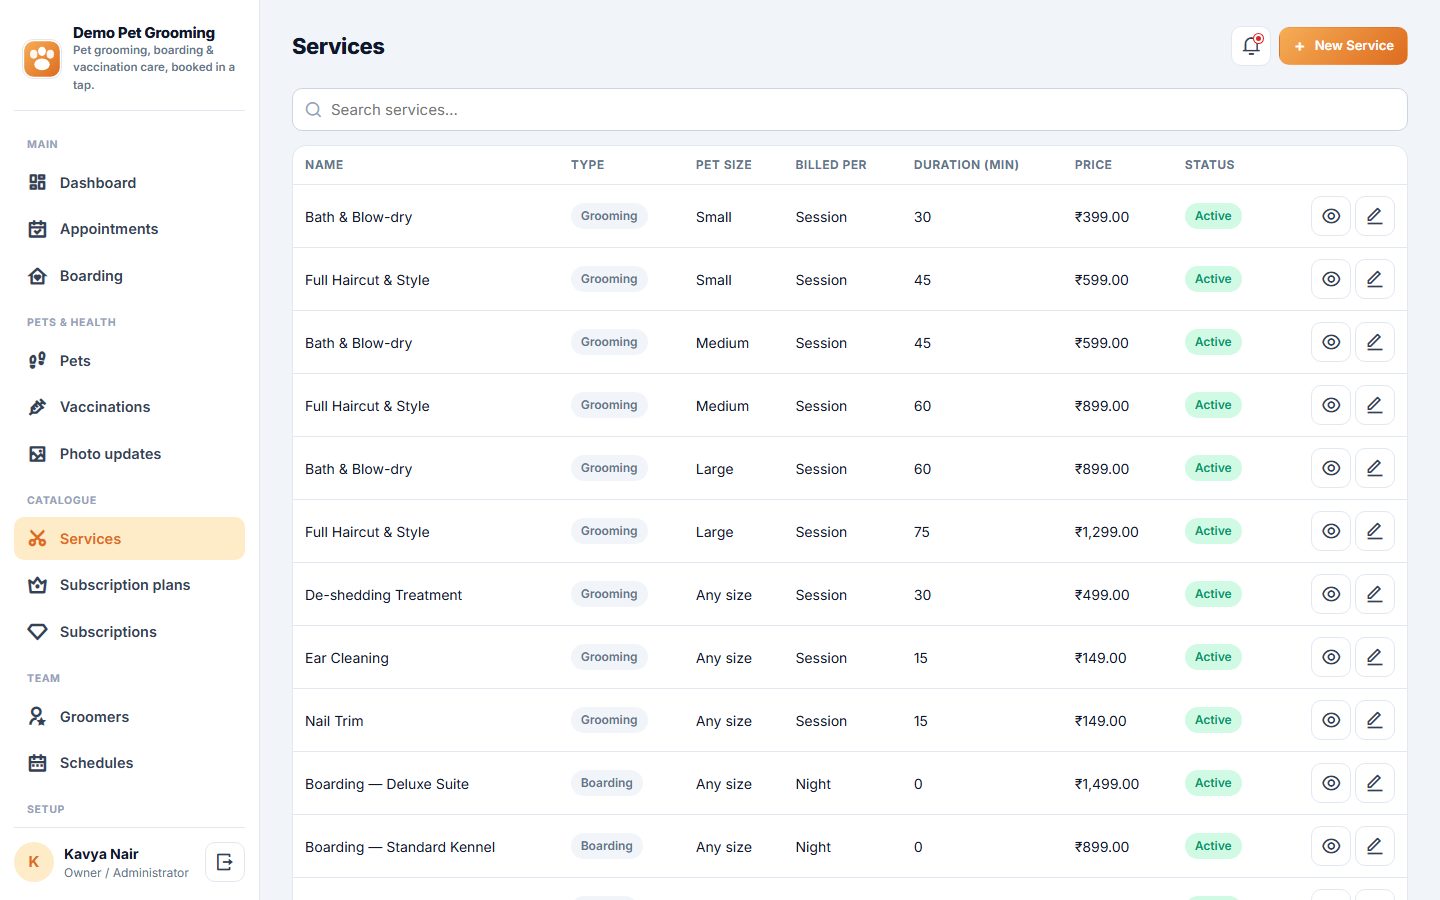Click the Active status of Ear Cleaning
Viewport: 1440px width, 900px height.
[x=1213, y=657]
